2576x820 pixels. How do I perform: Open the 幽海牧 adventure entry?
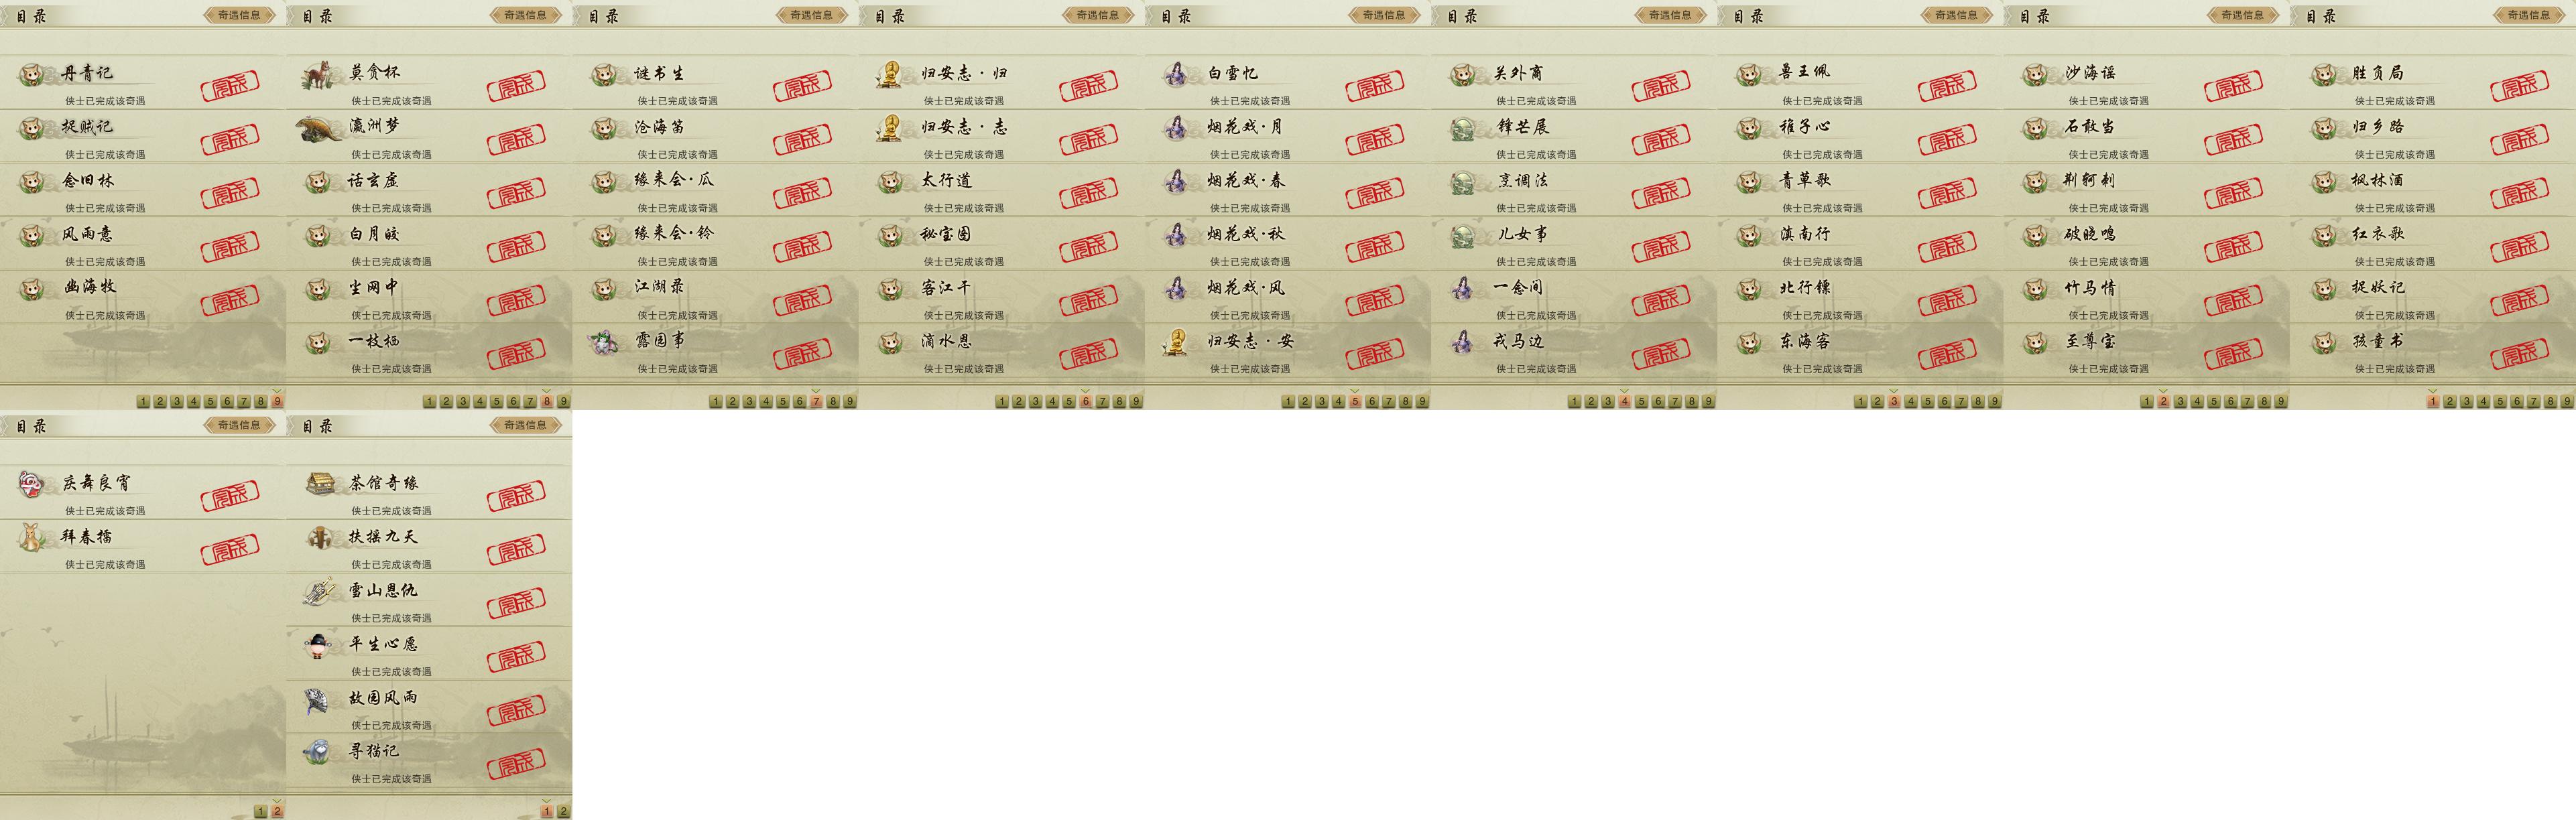[x=143, y=297]
